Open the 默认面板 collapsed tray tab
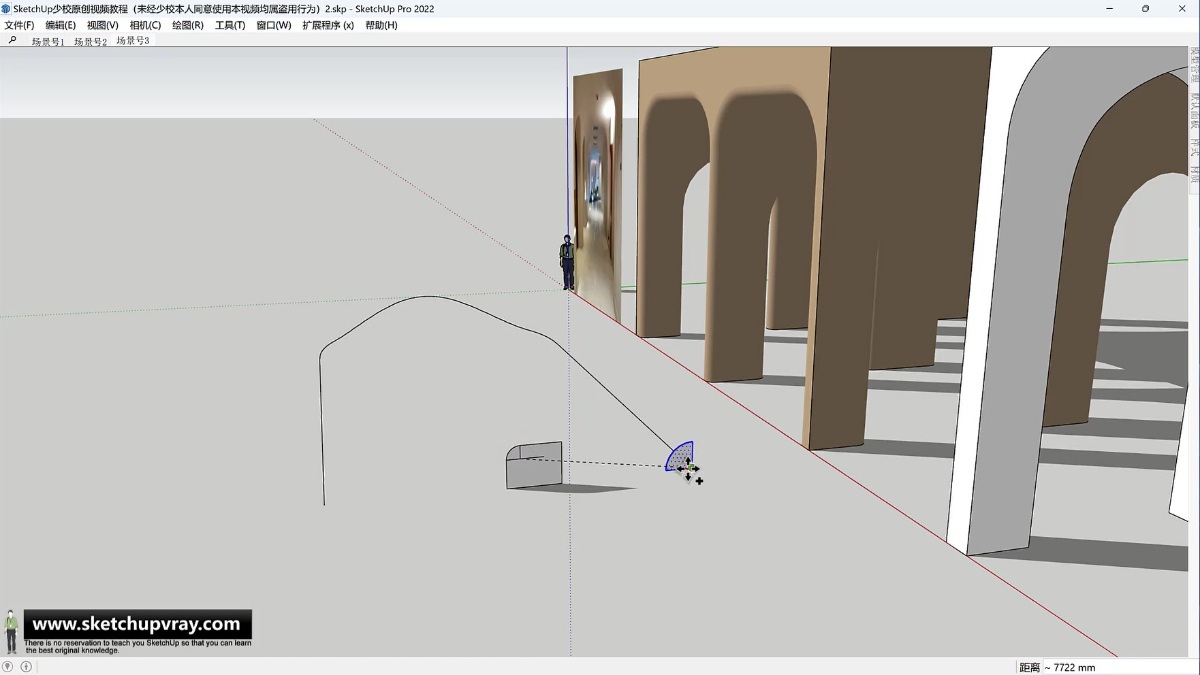 click(1194, 111)
